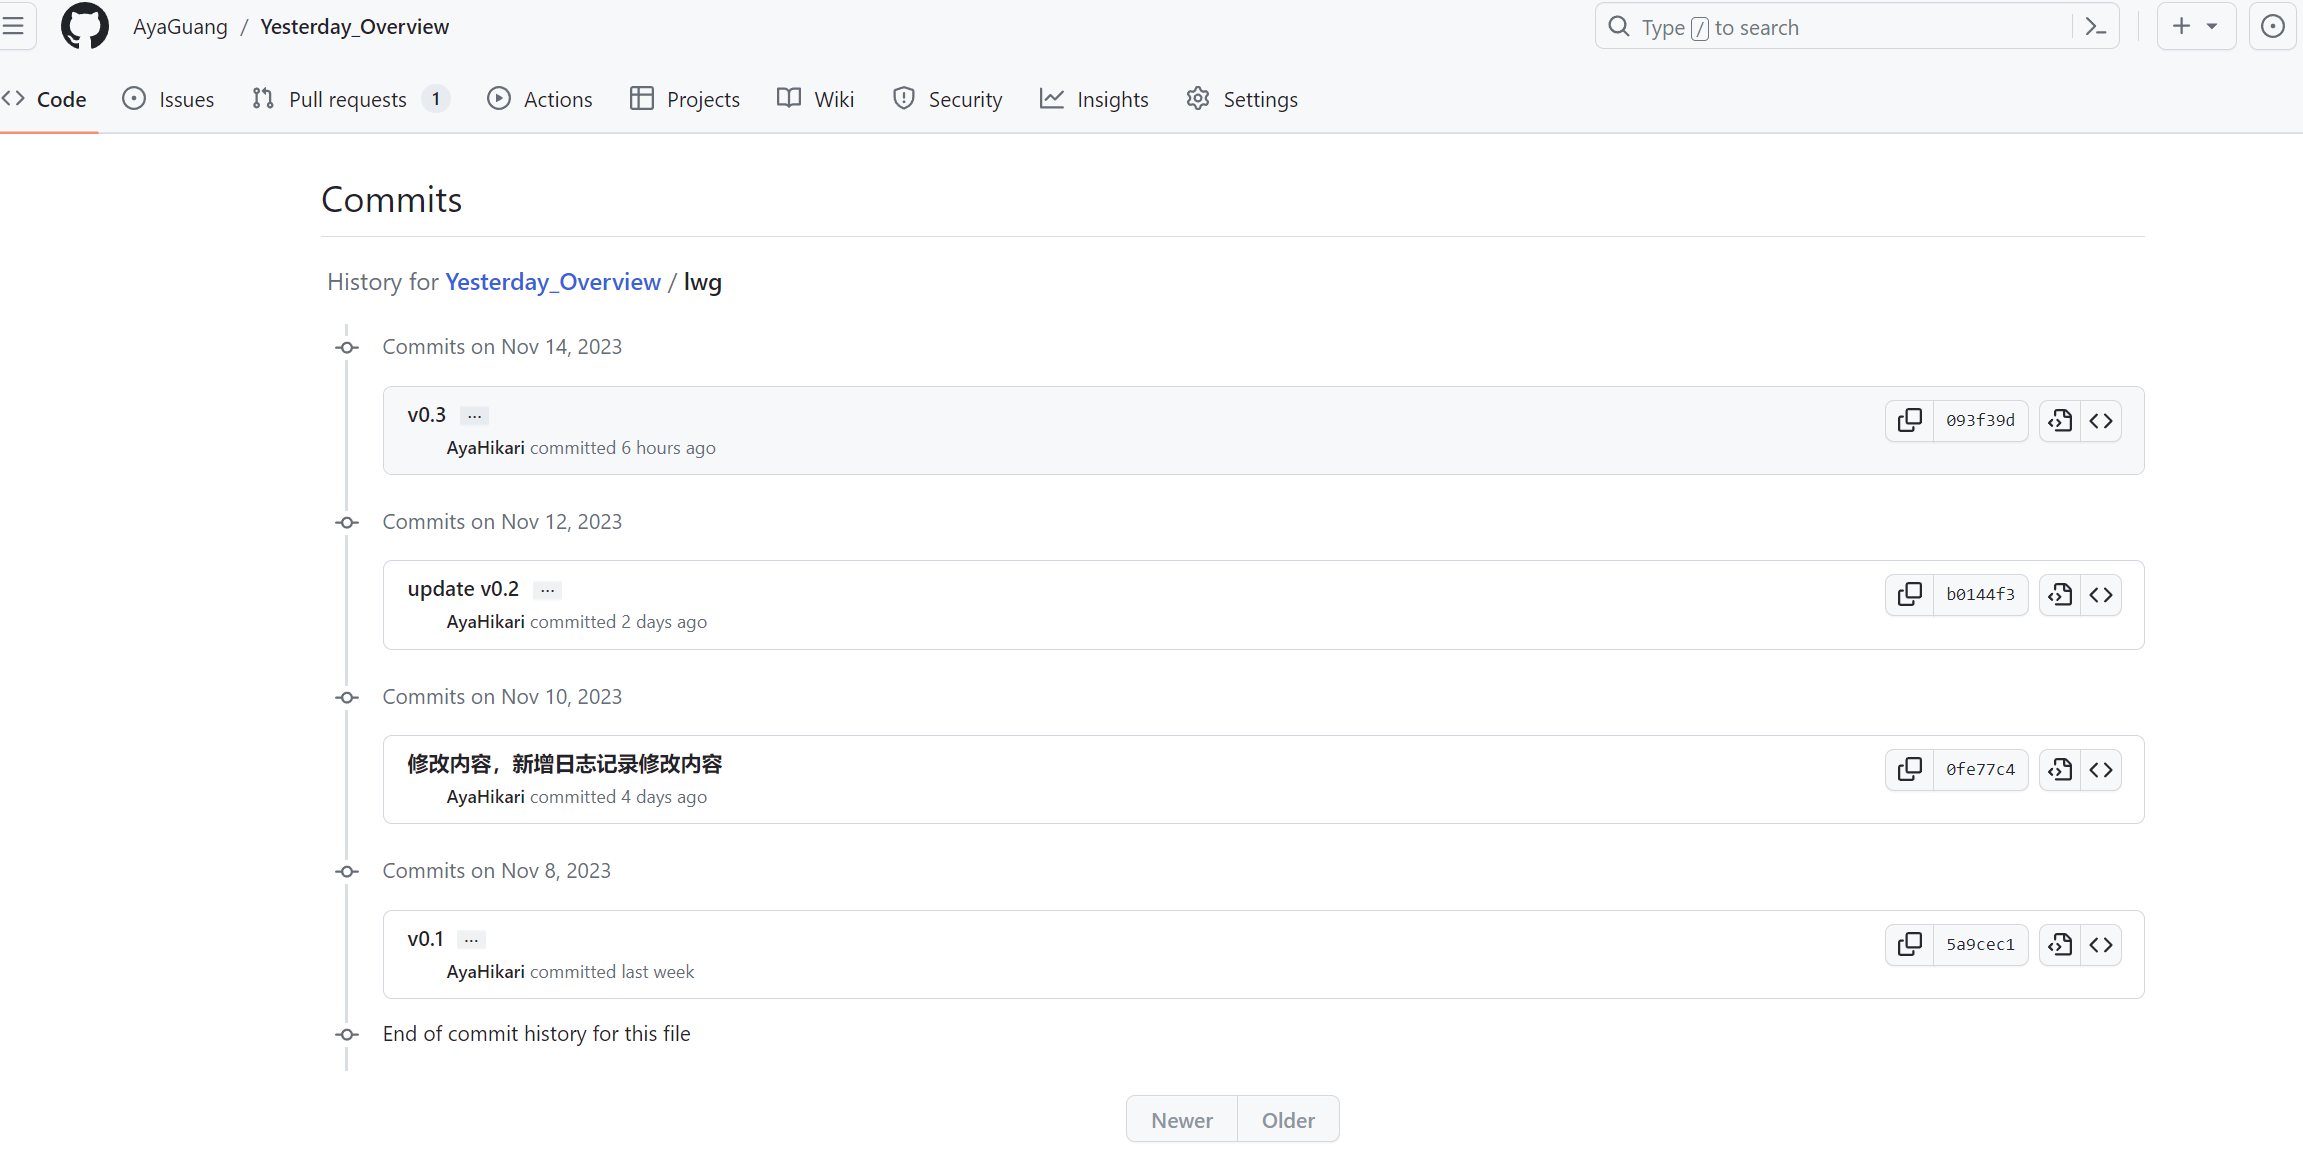The width and height of the screenshot is (2303, 1165).
Task: Open the issues inbox icon in header
Action: click(2273, 27)
